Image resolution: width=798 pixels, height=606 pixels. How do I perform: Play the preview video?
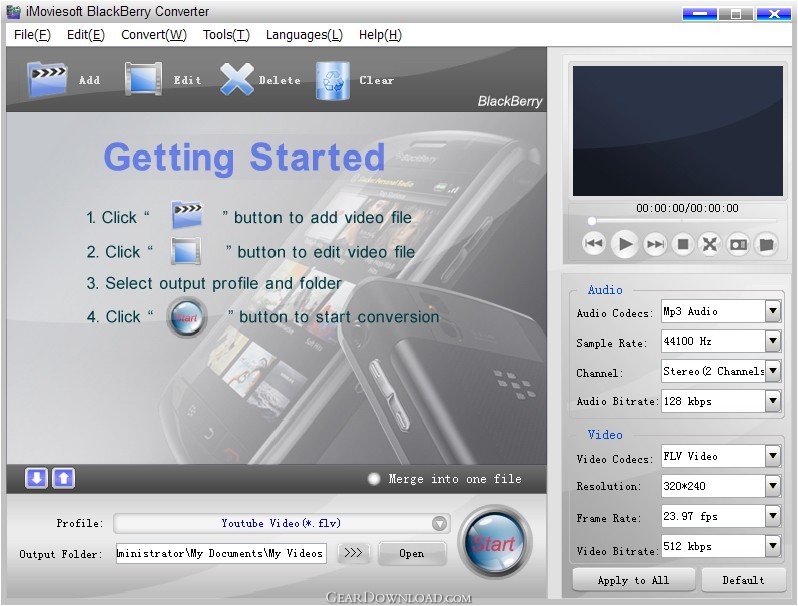point(624,244)
